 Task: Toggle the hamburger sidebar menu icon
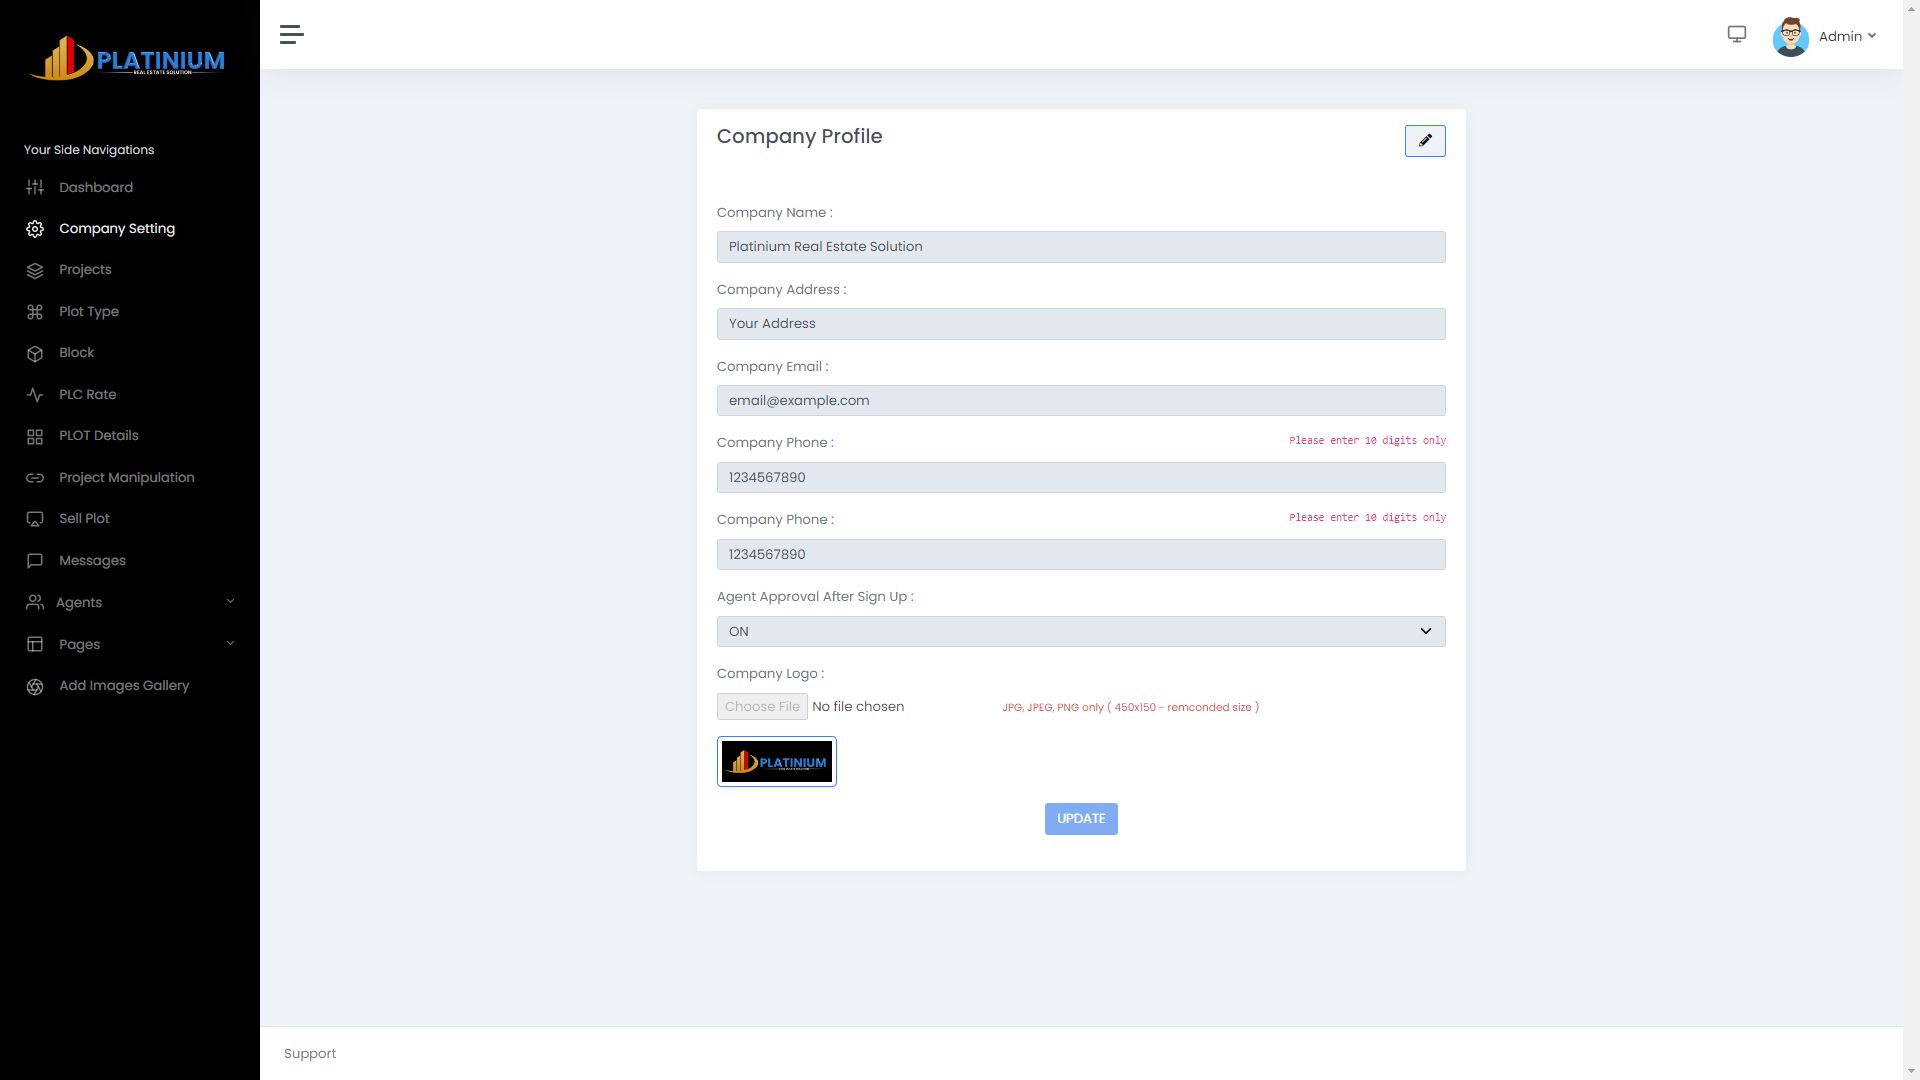point(291,35)
